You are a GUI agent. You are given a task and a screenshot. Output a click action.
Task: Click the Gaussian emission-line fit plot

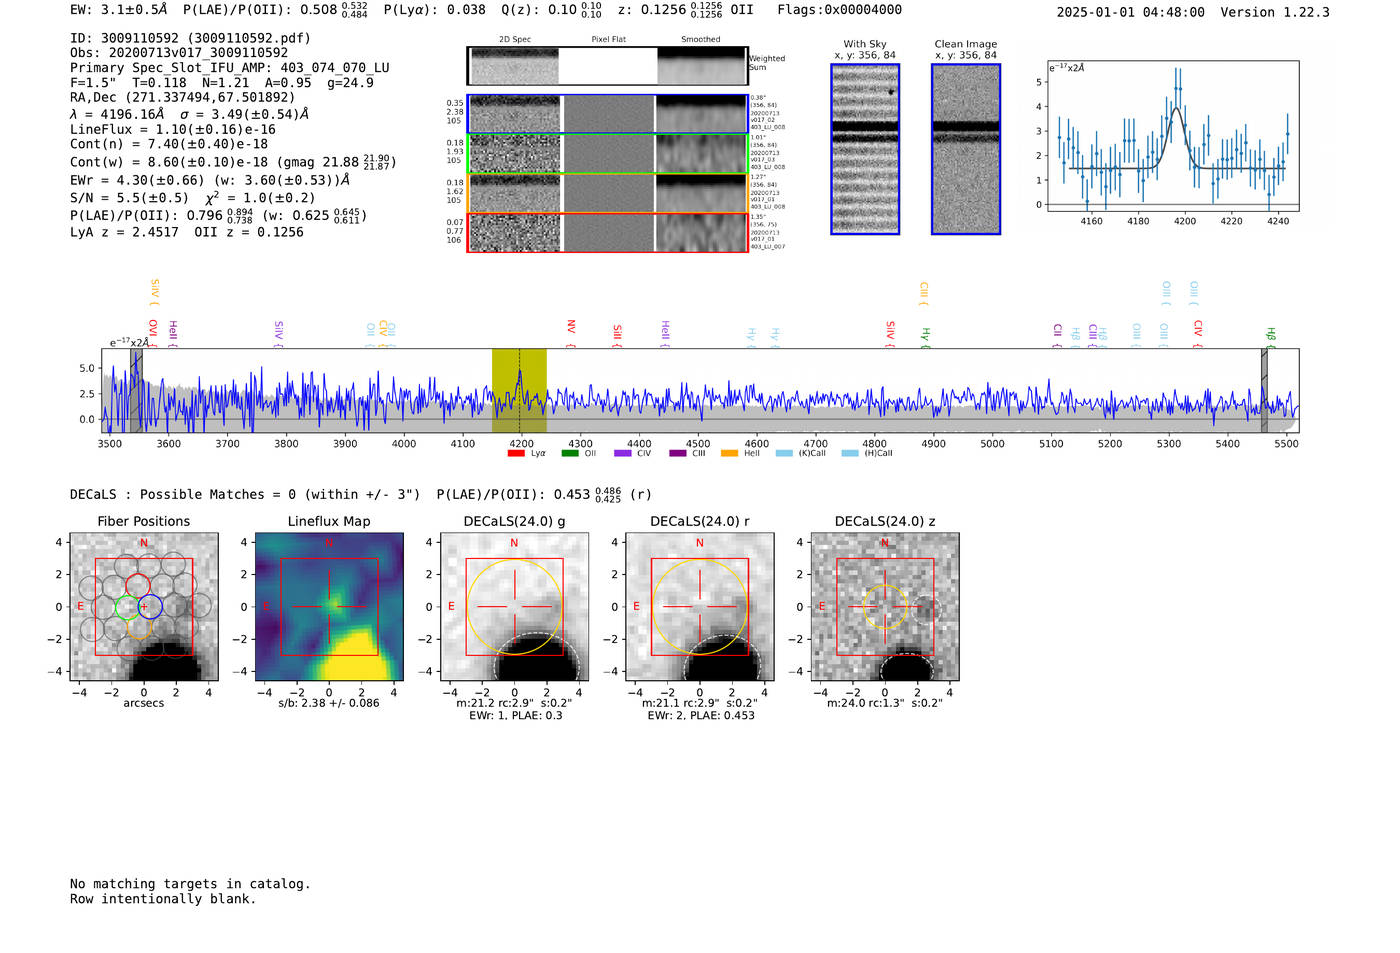(x=1172, y=136)
